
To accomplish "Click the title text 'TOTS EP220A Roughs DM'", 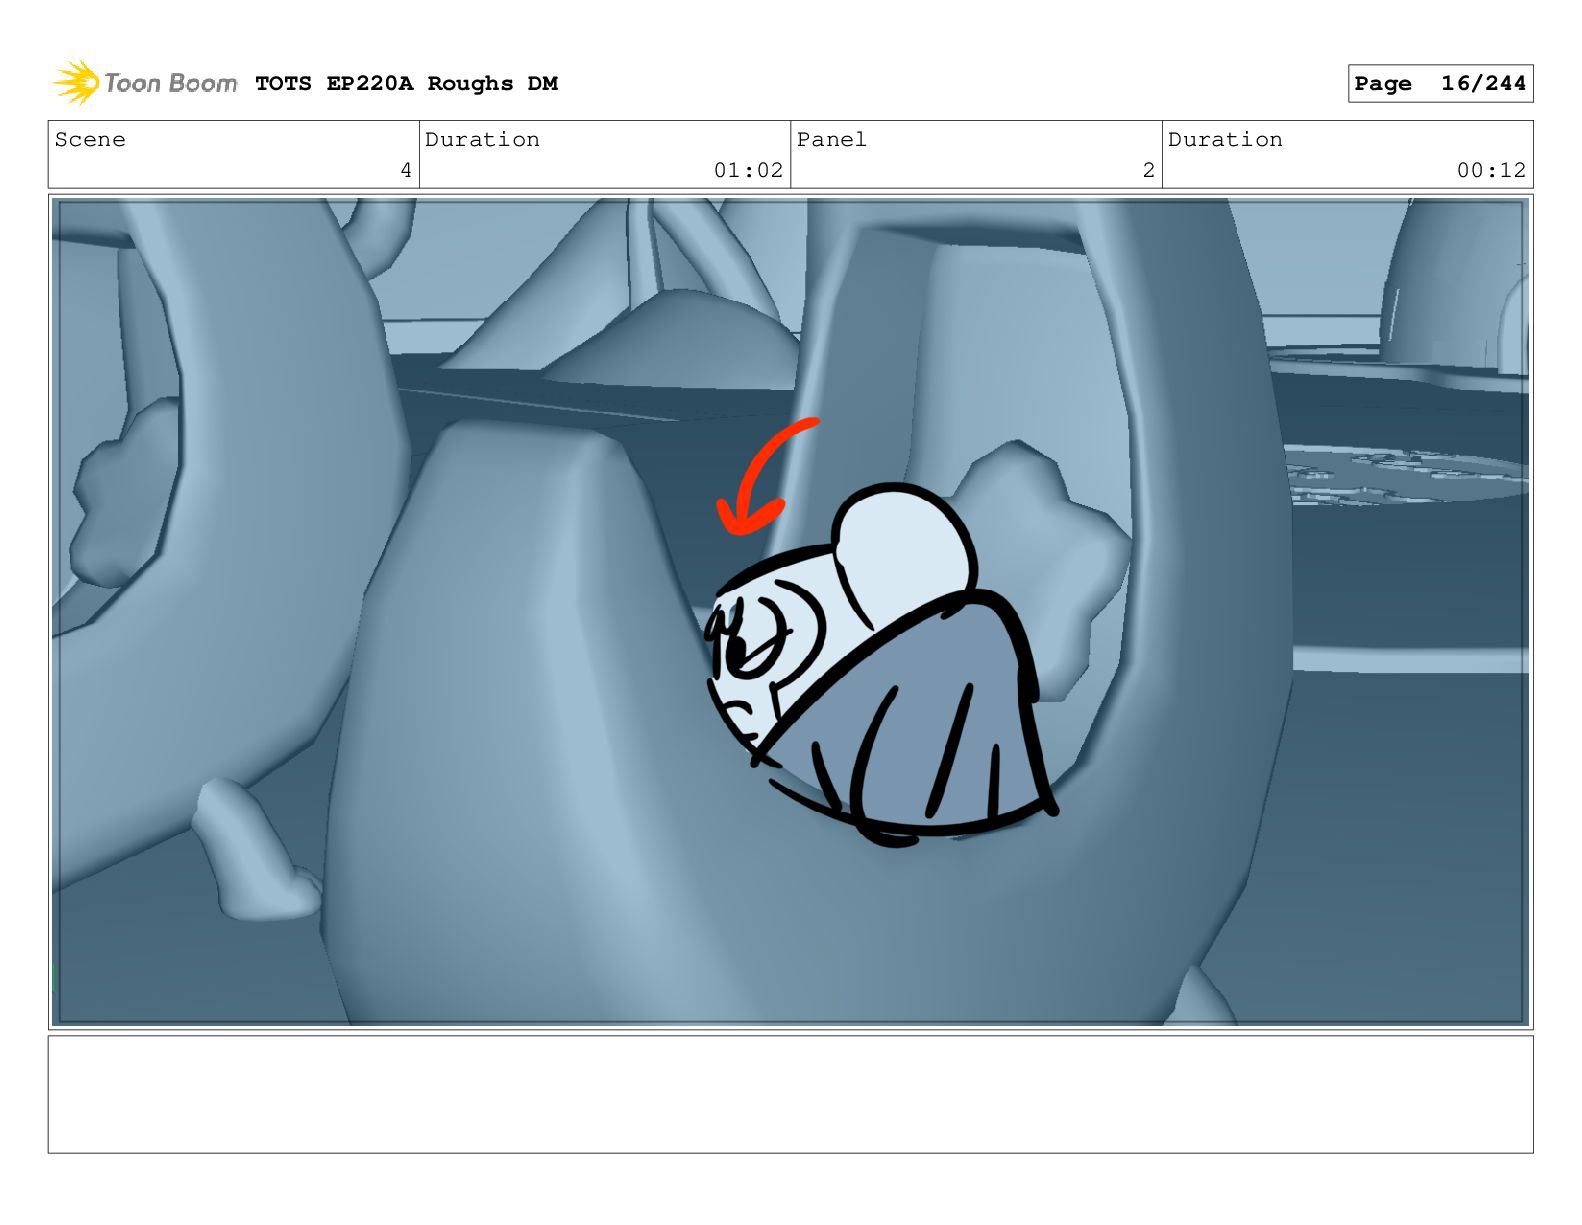I will [x=406, y=84].
